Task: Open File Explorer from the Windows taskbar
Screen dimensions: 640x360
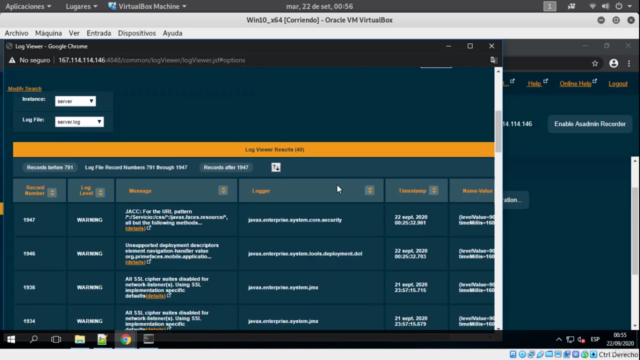Action: (80, 339)
